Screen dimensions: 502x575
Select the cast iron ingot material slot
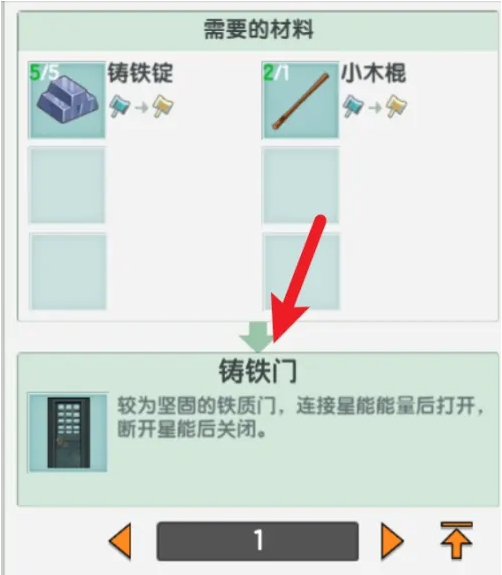[67, 100]
